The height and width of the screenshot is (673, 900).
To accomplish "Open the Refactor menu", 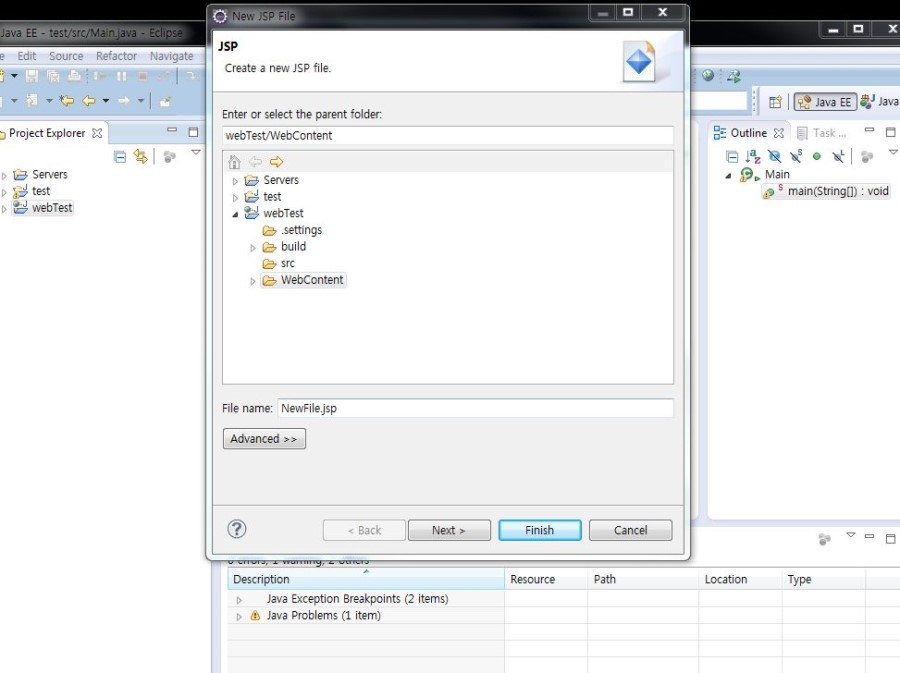I will pyautogui.click(x=117, y=56).
